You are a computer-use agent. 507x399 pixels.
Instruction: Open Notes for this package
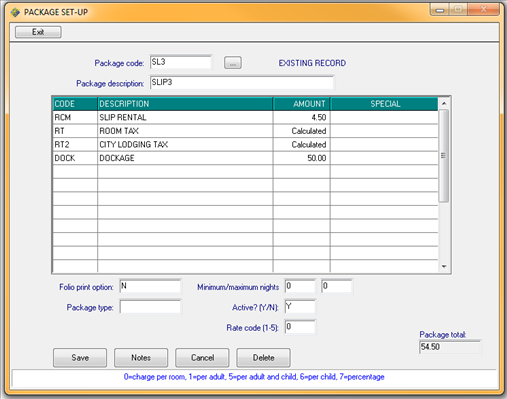pyautogui.click(x=141, y=358)
